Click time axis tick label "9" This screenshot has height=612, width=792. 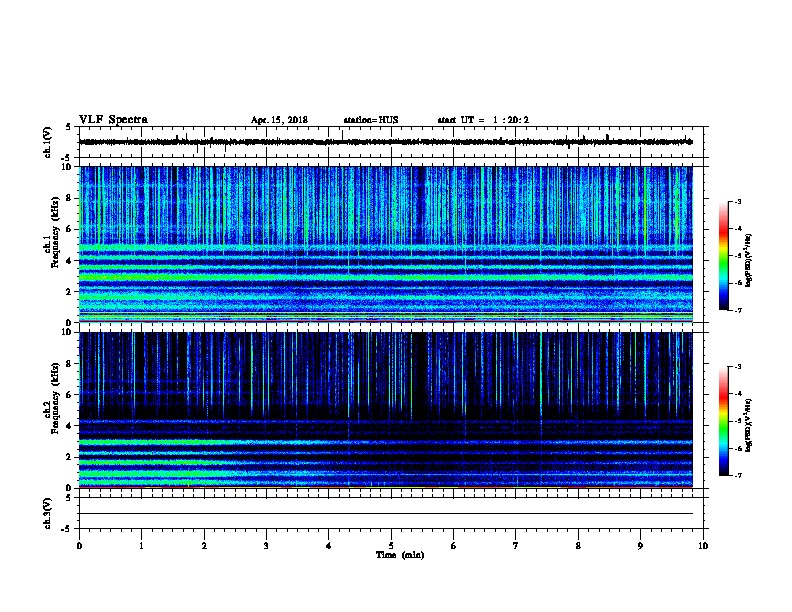click(640, 546)
